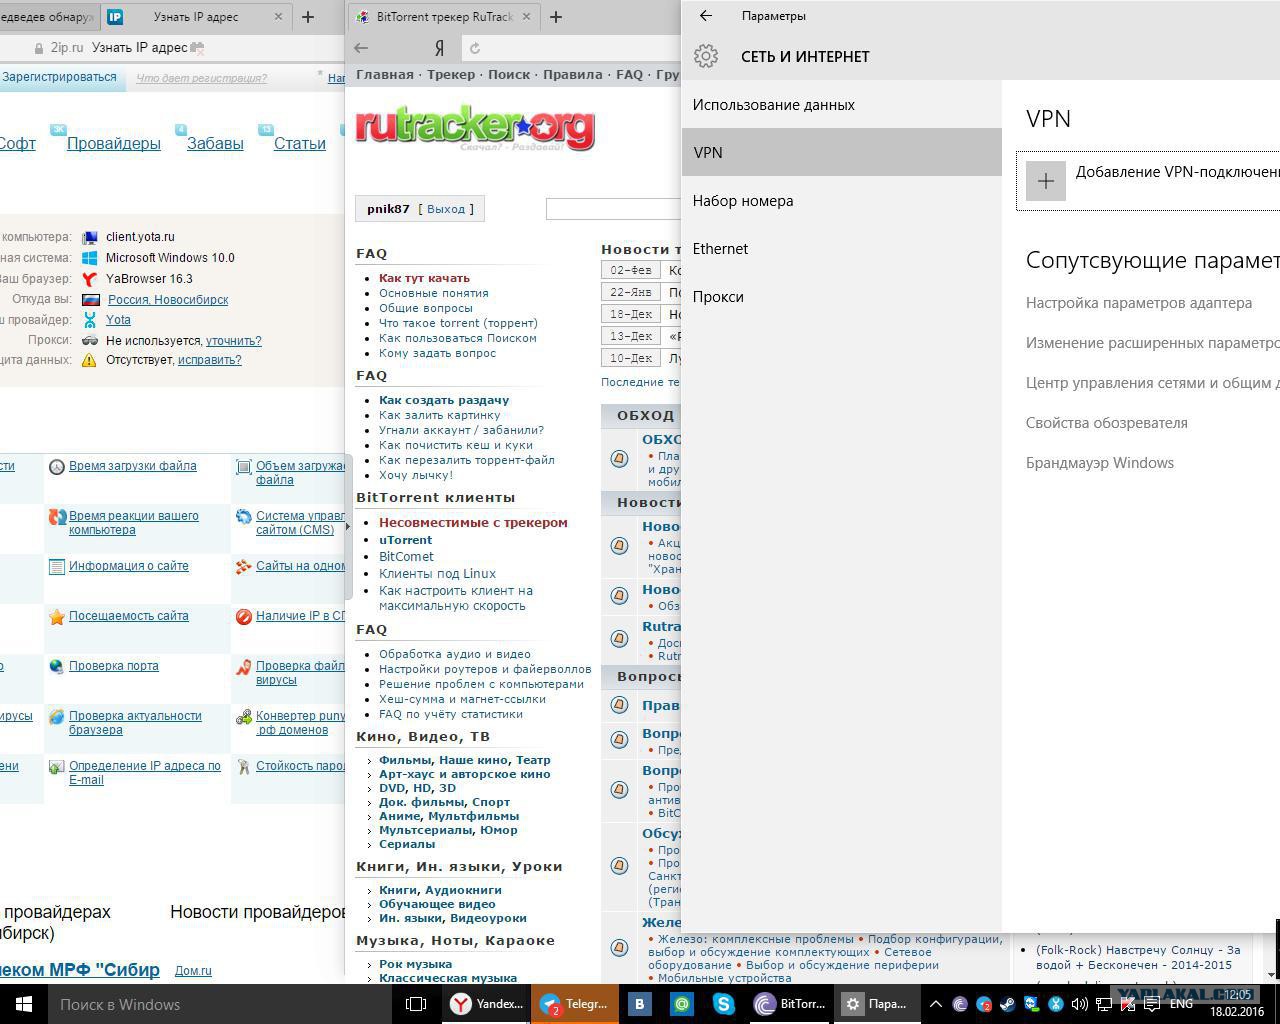
Task: Select Использование данных in Settings sidebar
Action: point(841,104)
